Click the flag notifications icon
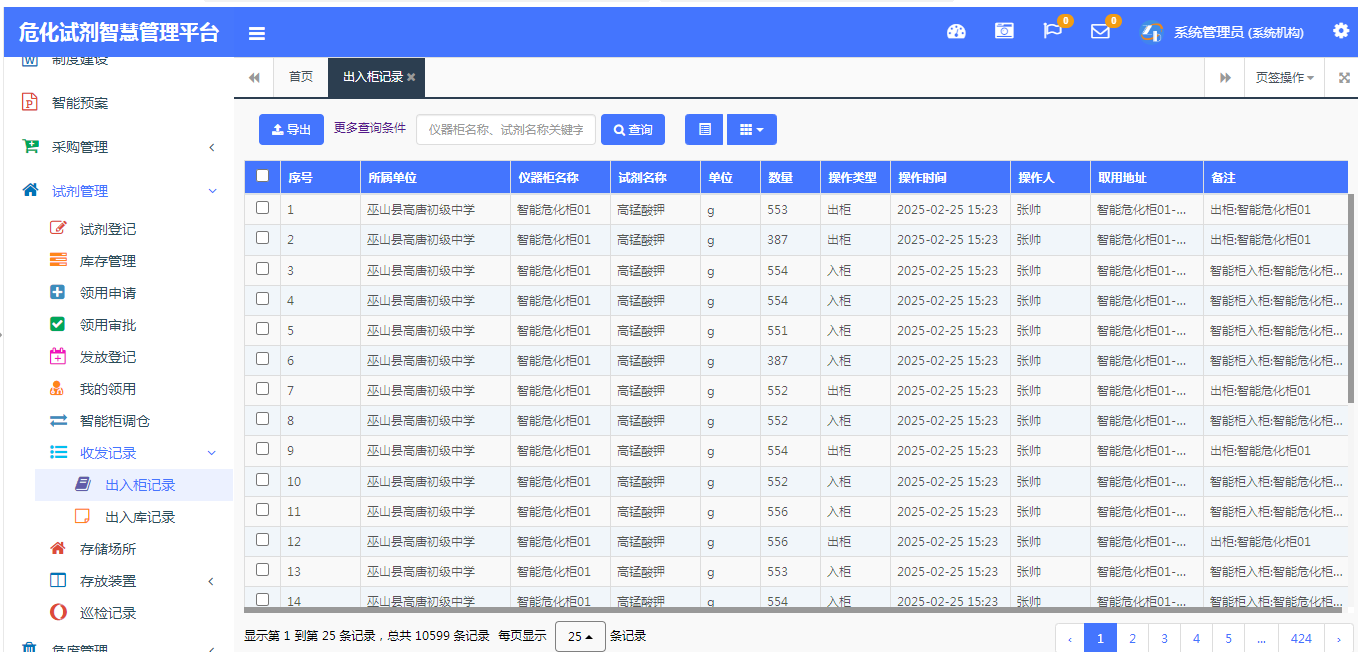The height and width of the screenshot is (652, 1358). 1052,31
